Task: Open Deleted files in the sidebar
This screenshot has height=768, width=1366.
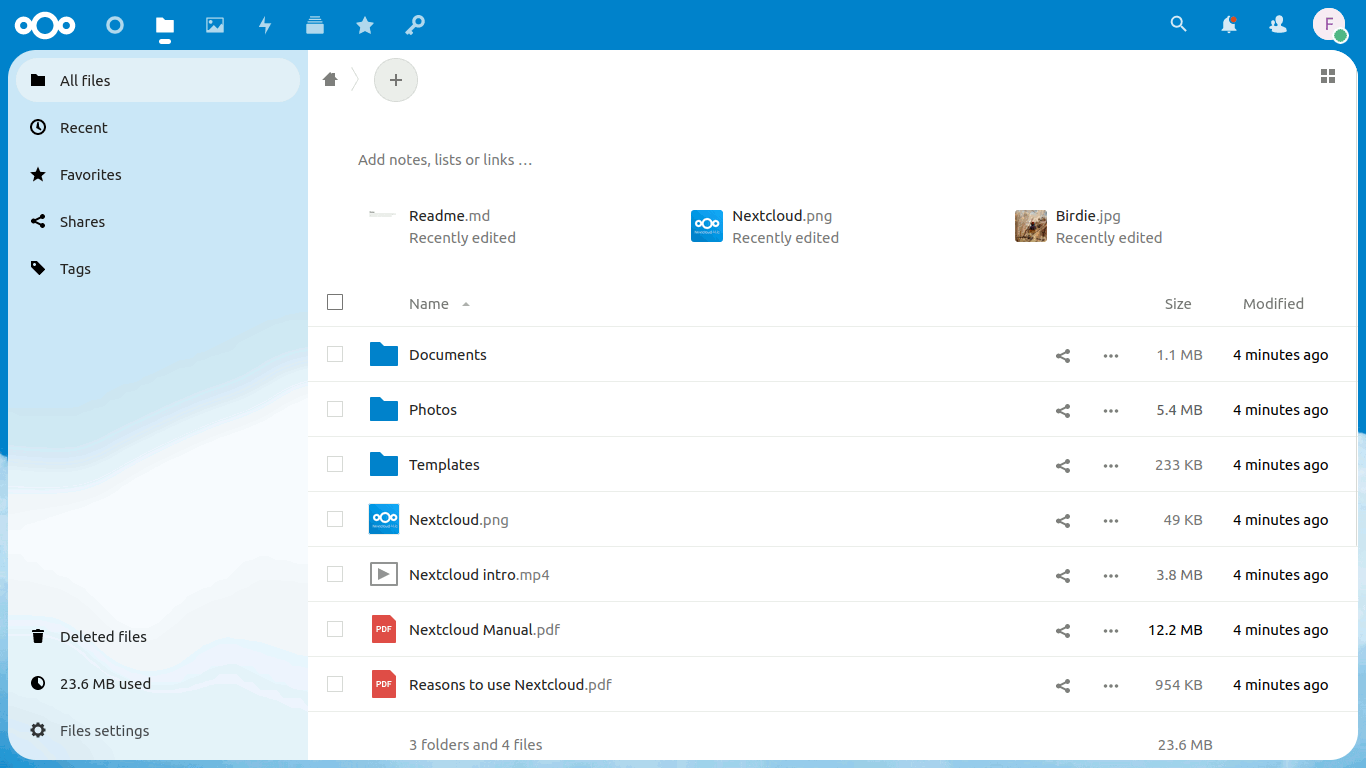Action: tap(103, 637)
